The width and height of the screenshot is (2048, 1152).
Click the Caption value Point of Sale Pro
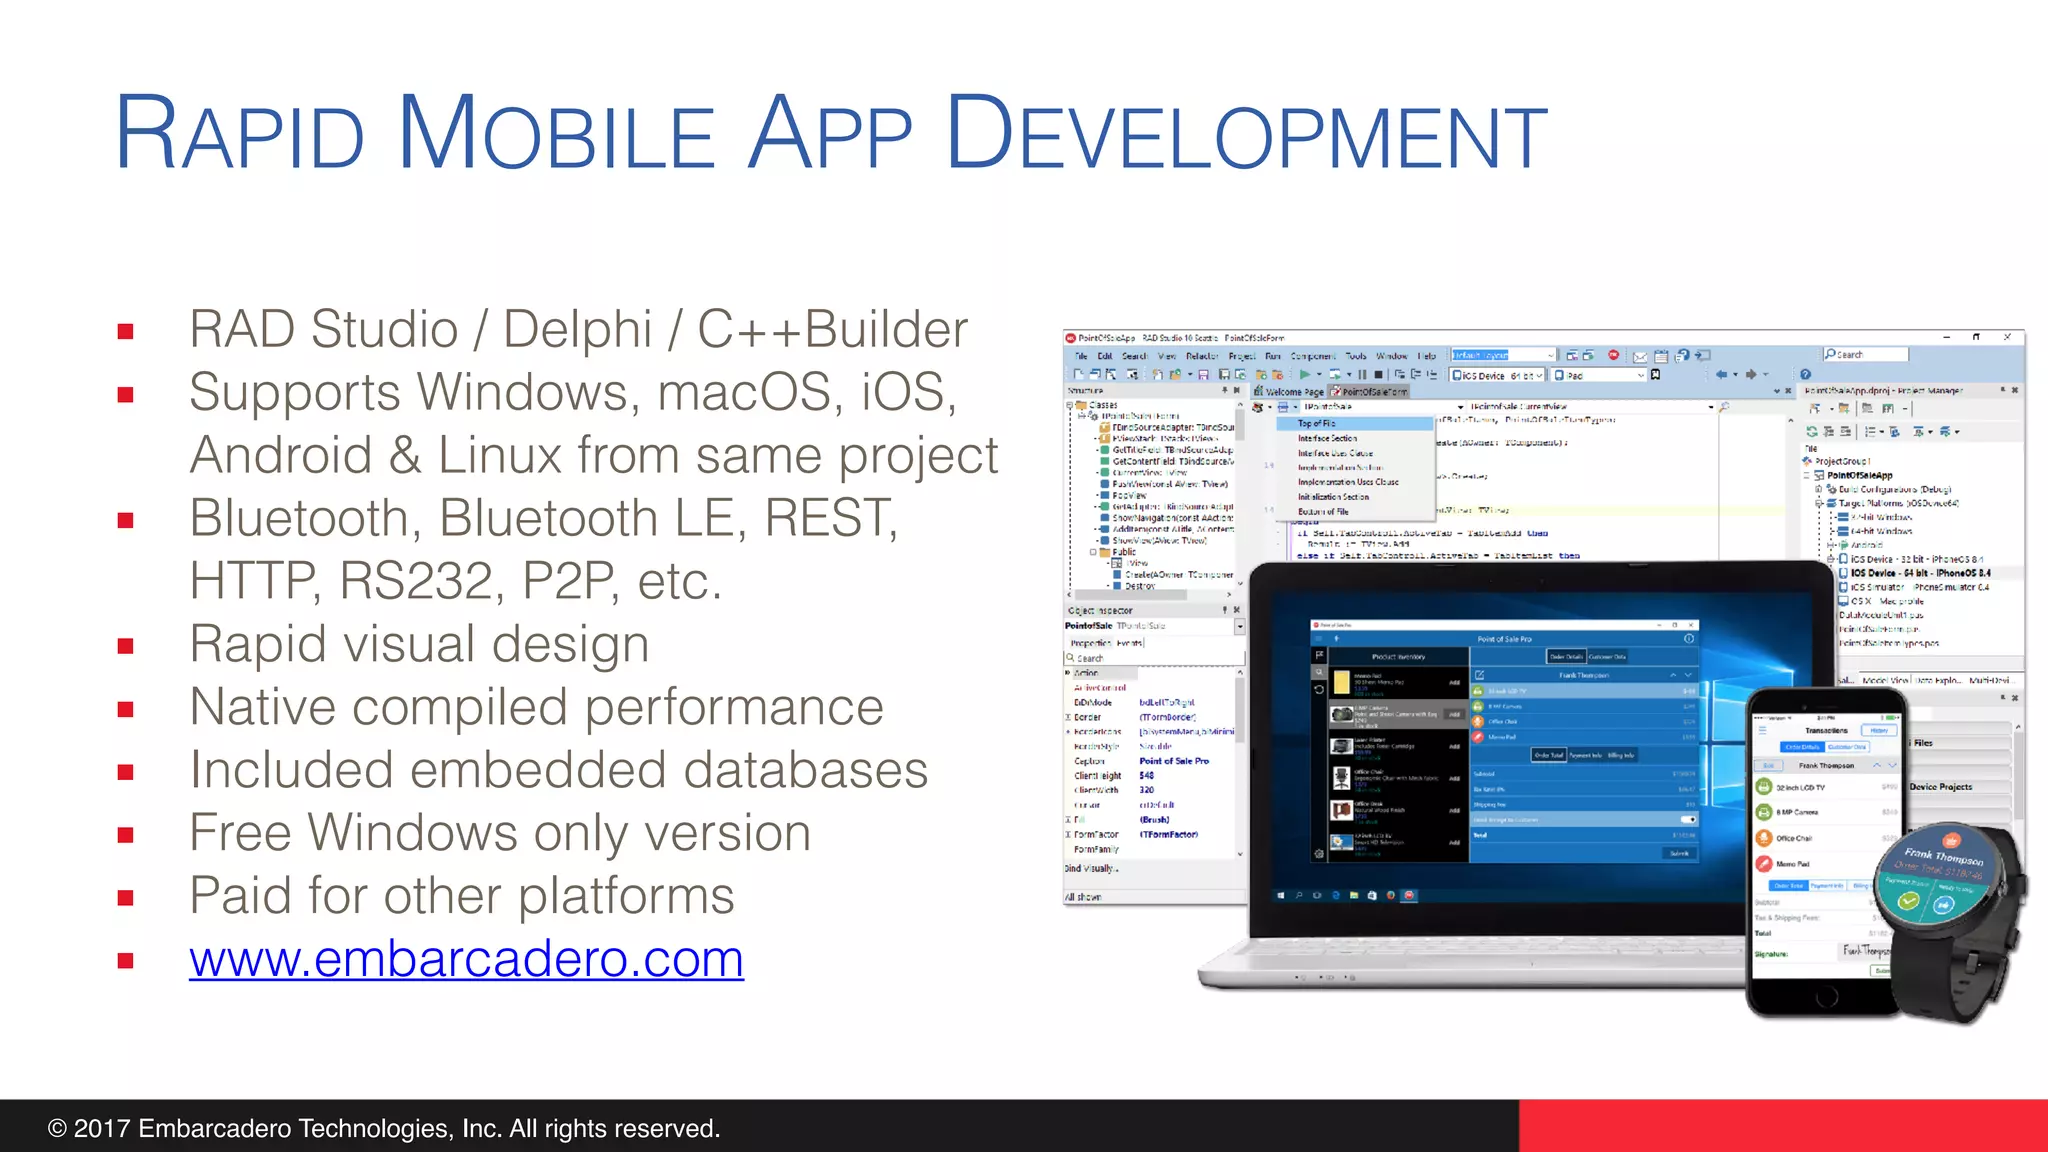[x=1174, y=761]
